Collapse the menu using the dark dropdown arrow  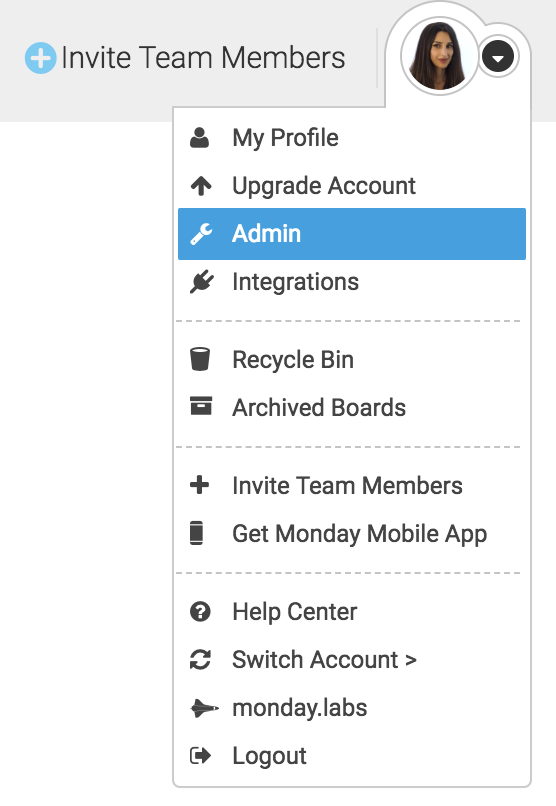[497, 57]
